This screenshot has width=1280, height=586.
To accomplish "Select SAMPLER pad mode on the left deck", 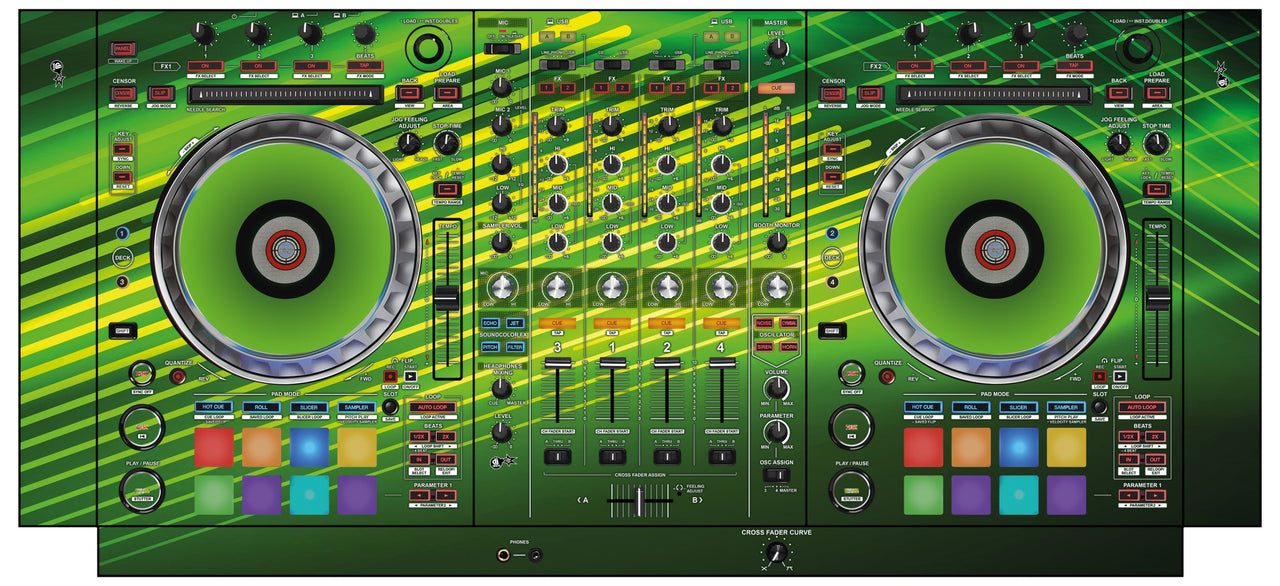I will pyautogui.click(x=357, y=408).
